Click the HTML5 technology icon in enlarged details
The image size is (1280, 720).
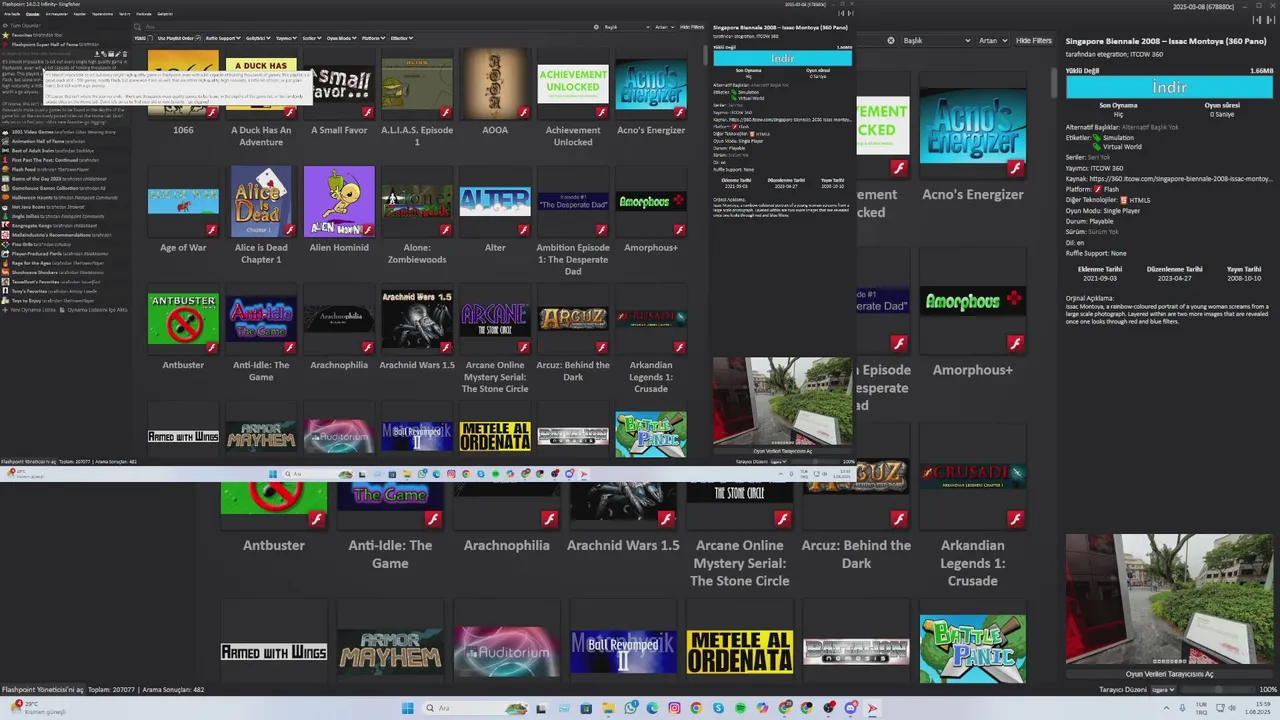click(x=1123, y=200)
